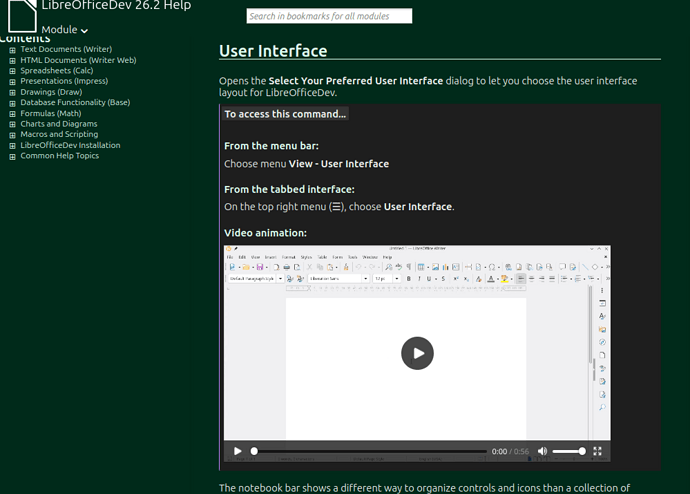Viewport: 690px width, 494px height.
Task: Click the LibreOffice document logo icon
Action: (x=22, y=16)
